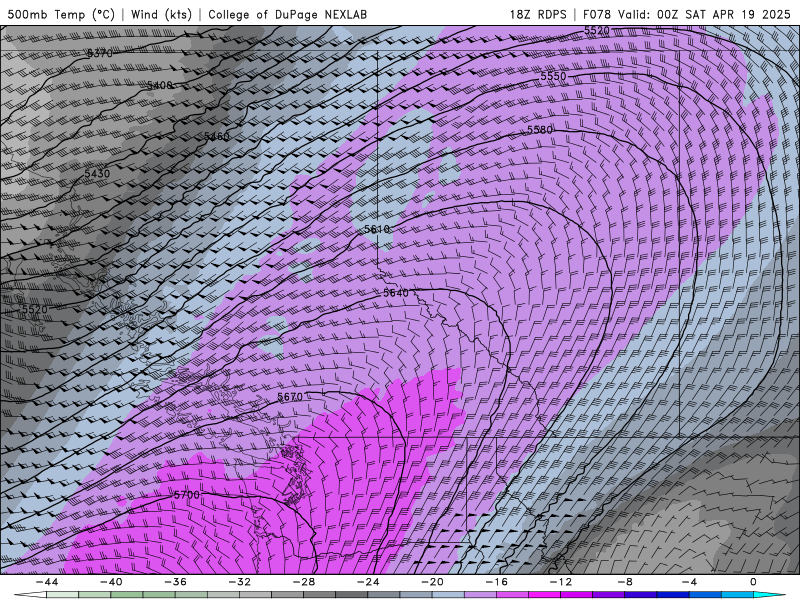Image resolution: width=800 pixels, height=600 pixels.
Task: Click the -44 color scale value
Action: pyautogui.click(x=47, y=582)
